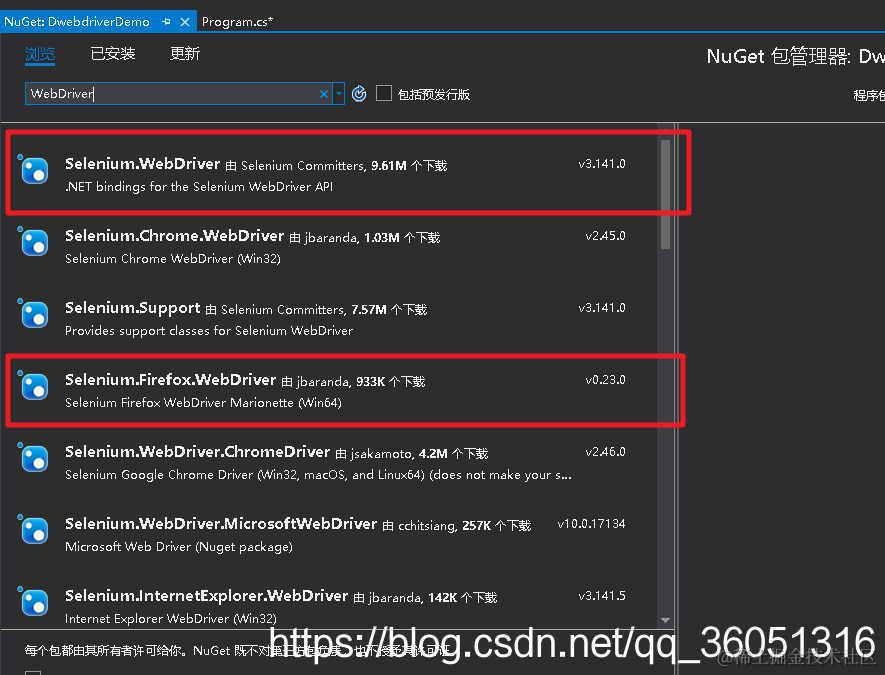Click the Selenium.WebDriver.ChromeDriver package icon
This screenshot has width=885, height=675.
point(34,458)
